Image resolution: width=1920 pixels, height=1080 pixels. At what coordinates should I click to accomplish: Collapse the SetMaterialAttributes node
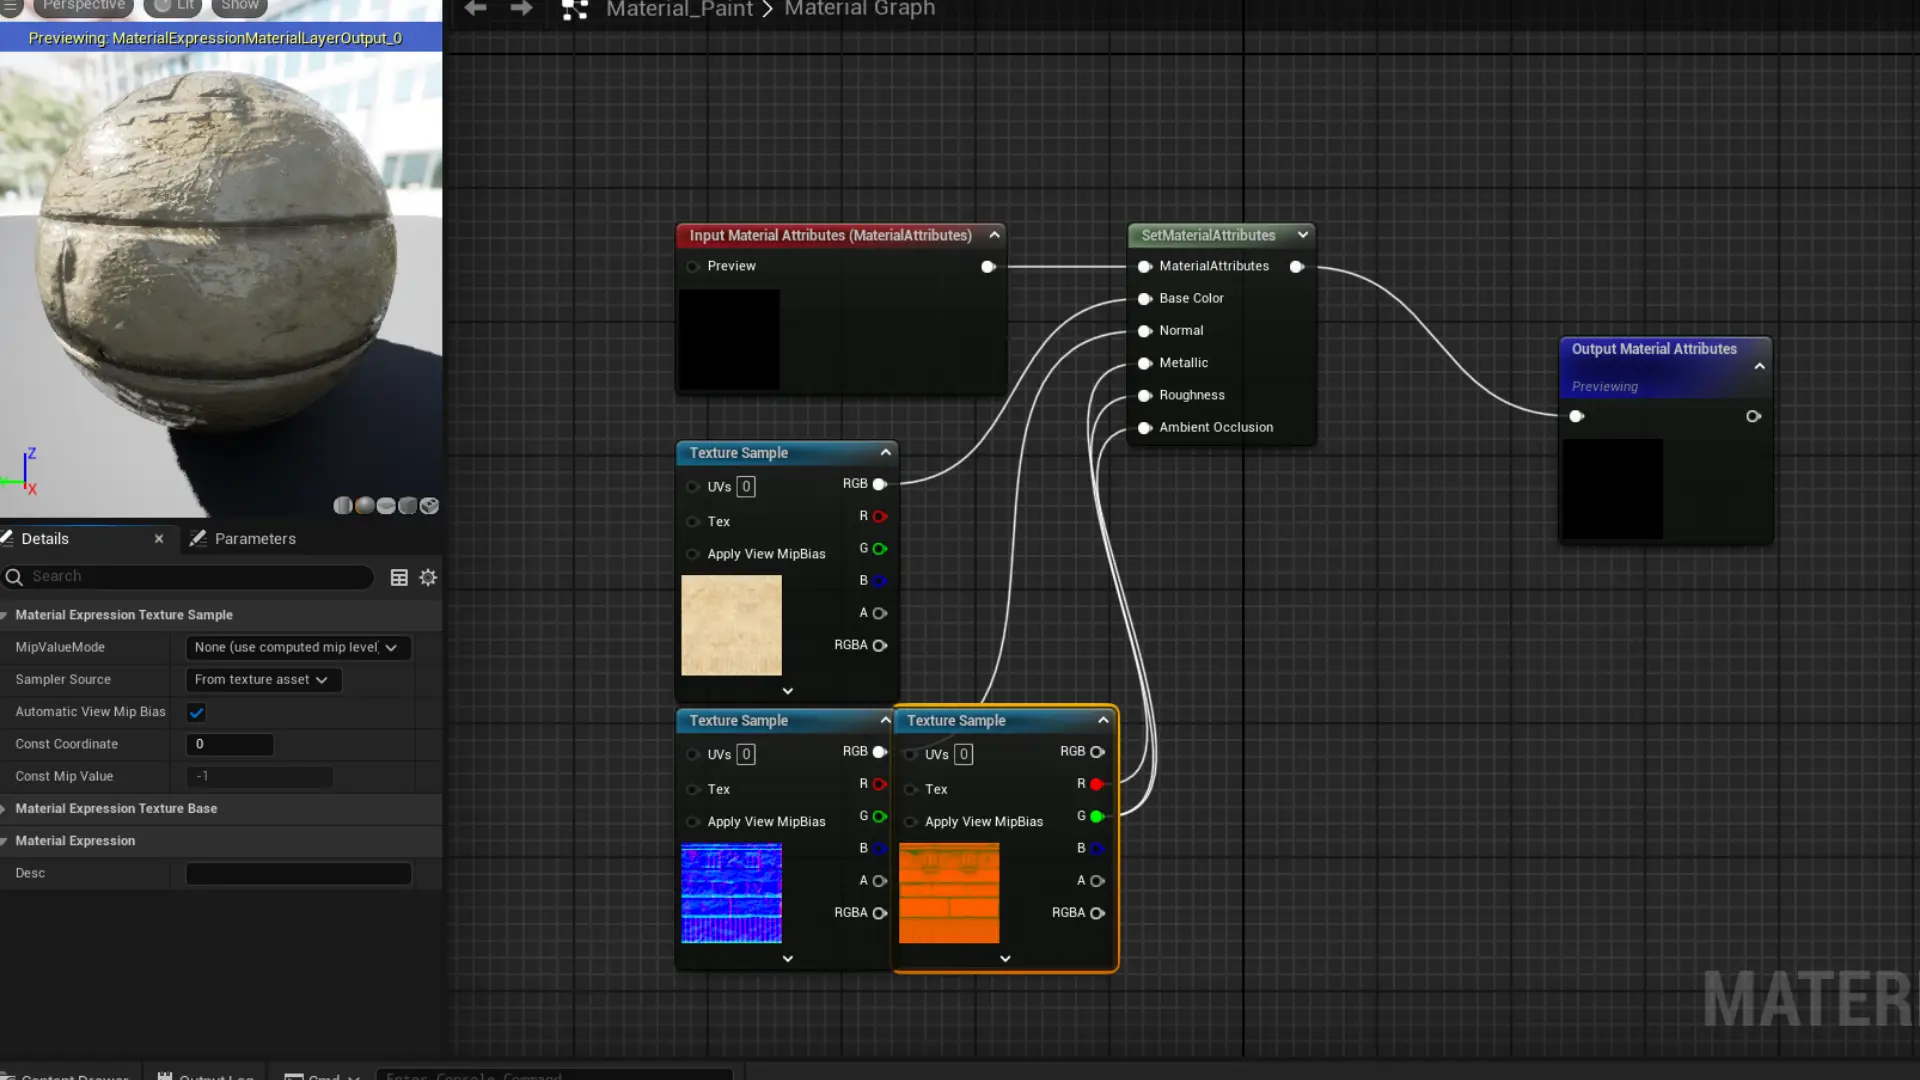click(x=1302, y=235)
